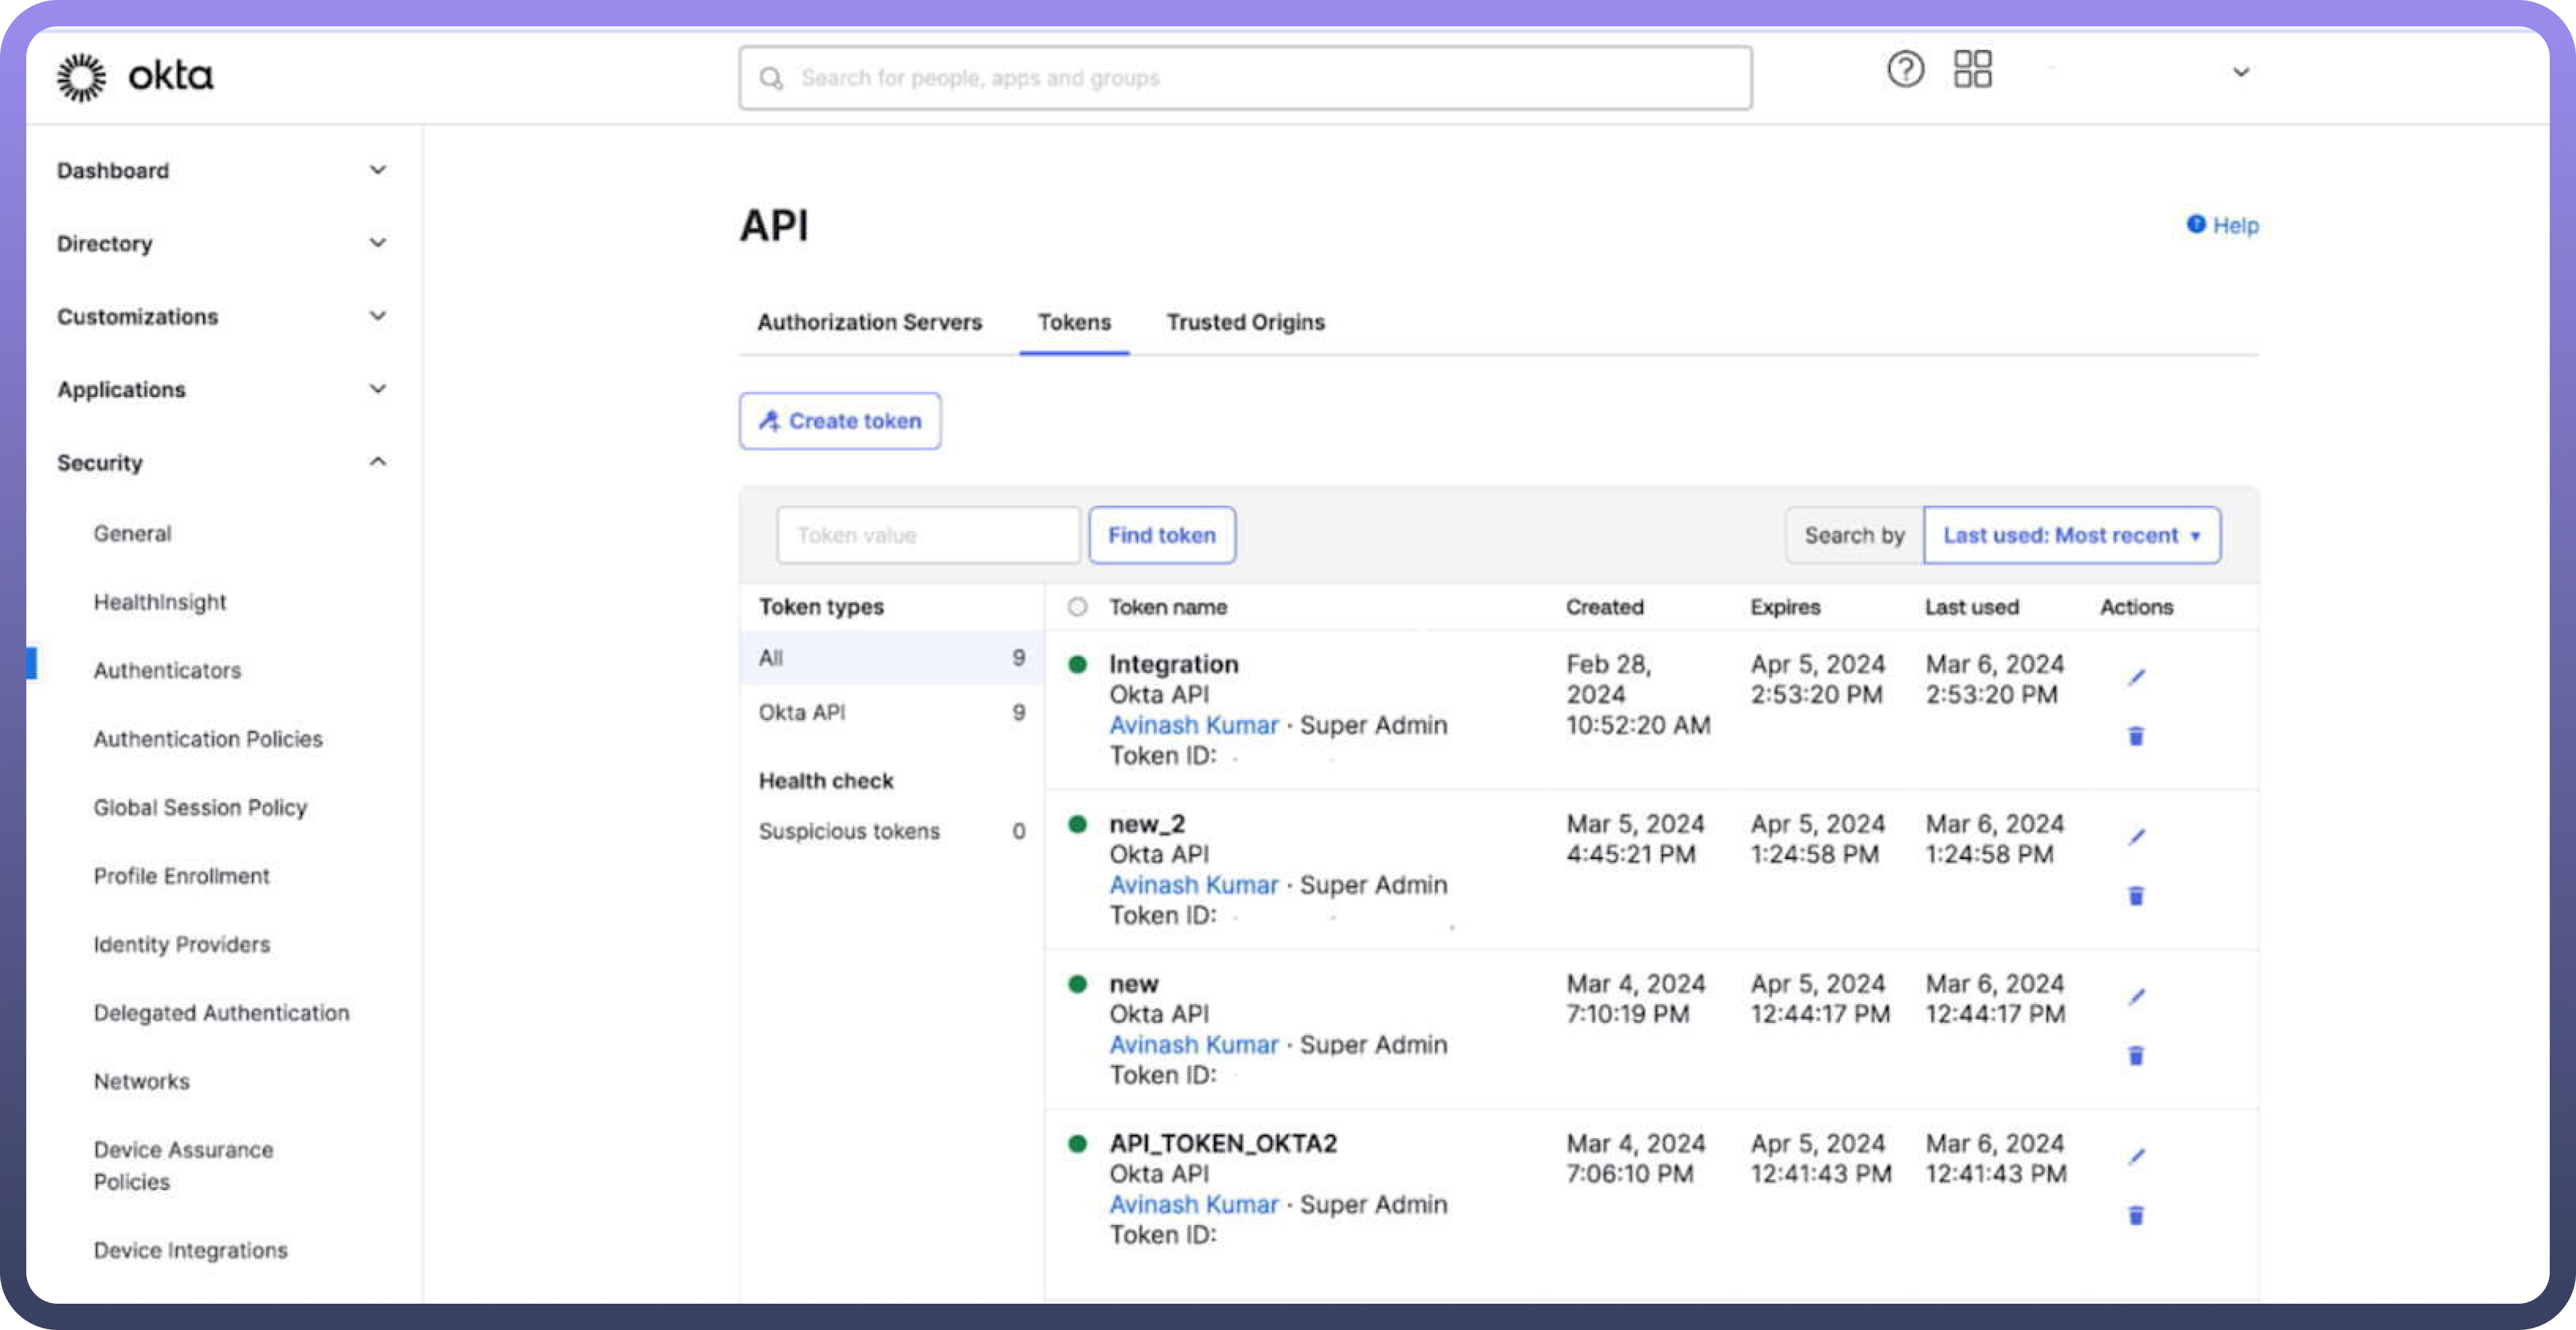2576x1330 pixels.
Task: Open the account menu chevron at top right
Action: pyautogui.click(x=2241, y=72)
